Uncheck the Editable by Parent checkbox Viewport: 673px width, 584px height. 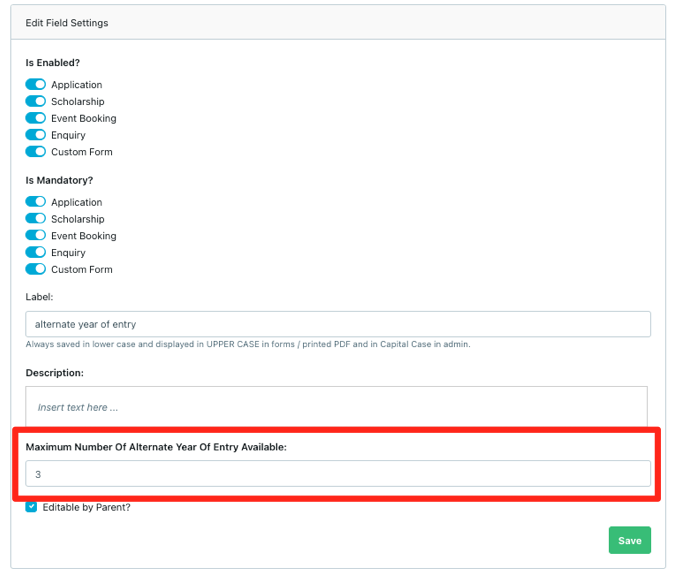32,507
